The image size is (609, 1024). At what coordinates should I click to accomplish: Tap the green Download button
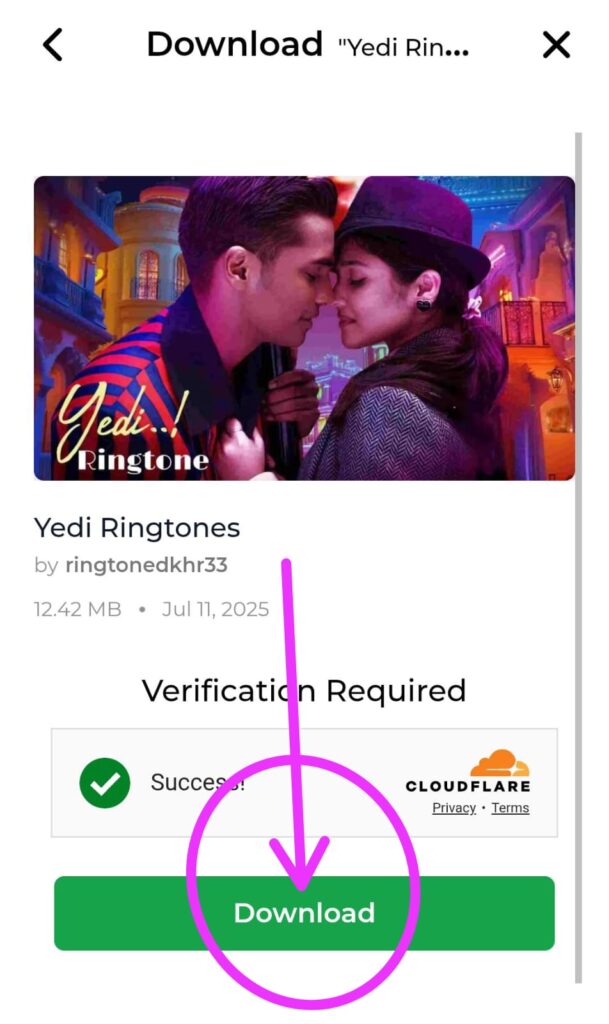click(x=304, y=913)
